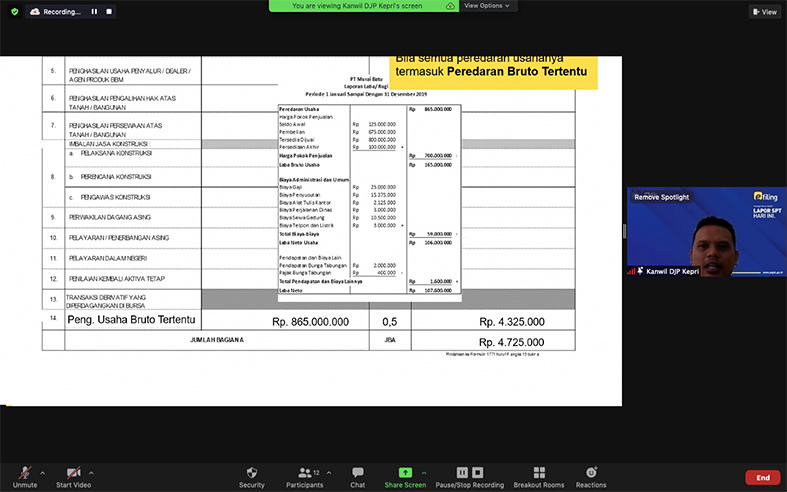Click the muted mic icon on Kanwil DJP Kepri
Viewport: 787px width, 492px height.
click(640, 271)
